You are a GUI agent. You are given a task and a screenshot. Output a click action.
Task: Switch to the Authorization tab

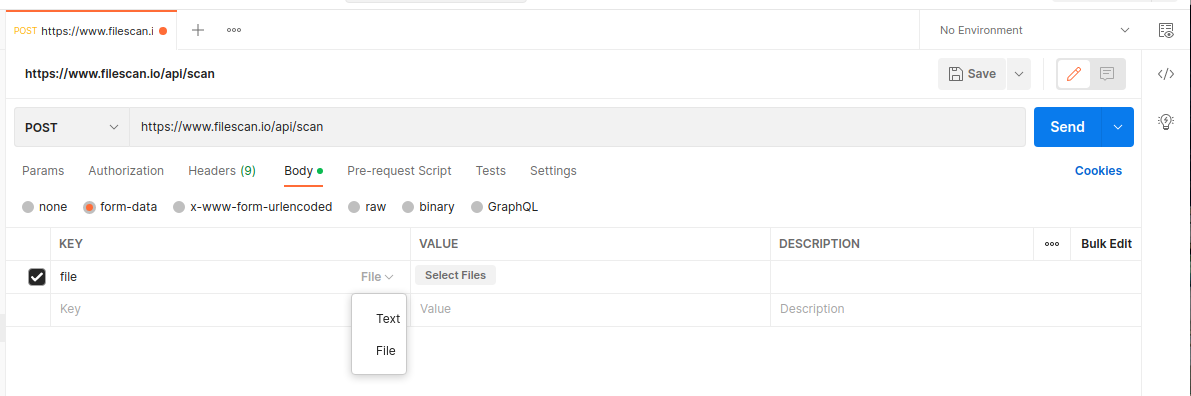point(126,171)
